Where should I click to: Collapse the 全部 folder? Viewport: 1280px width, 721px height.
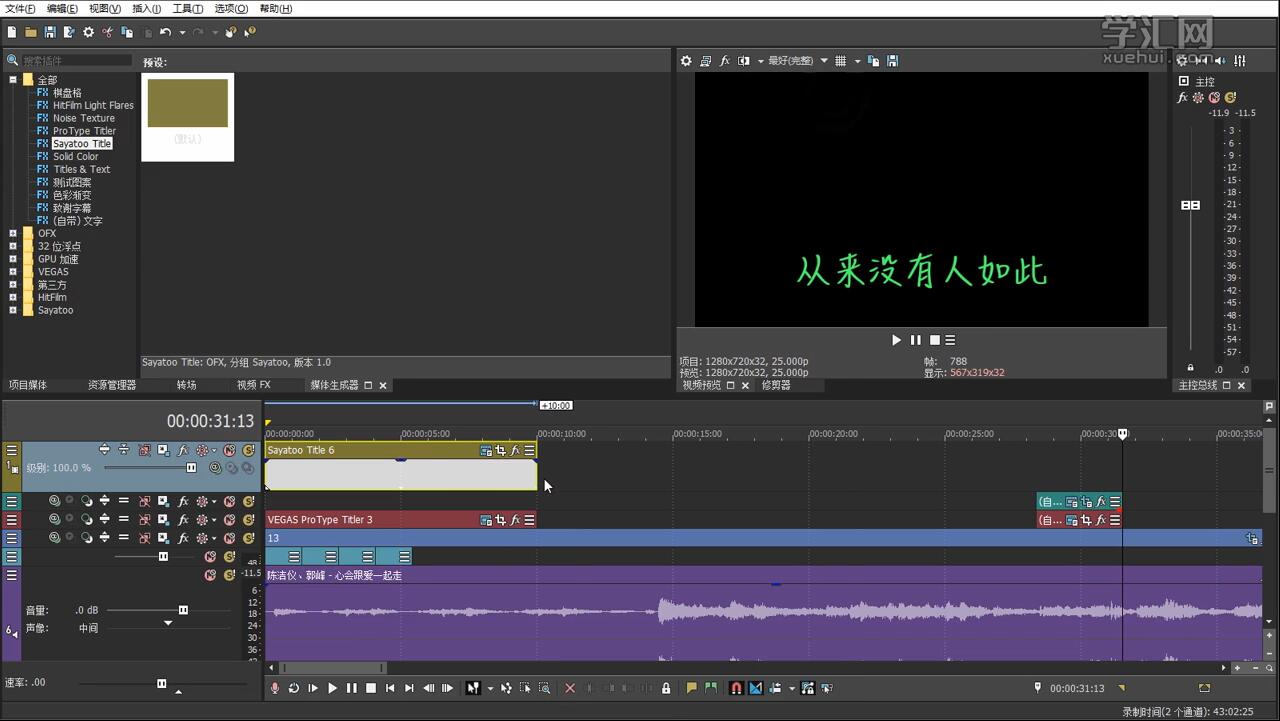pyautogui.click(x=13, y=80)
